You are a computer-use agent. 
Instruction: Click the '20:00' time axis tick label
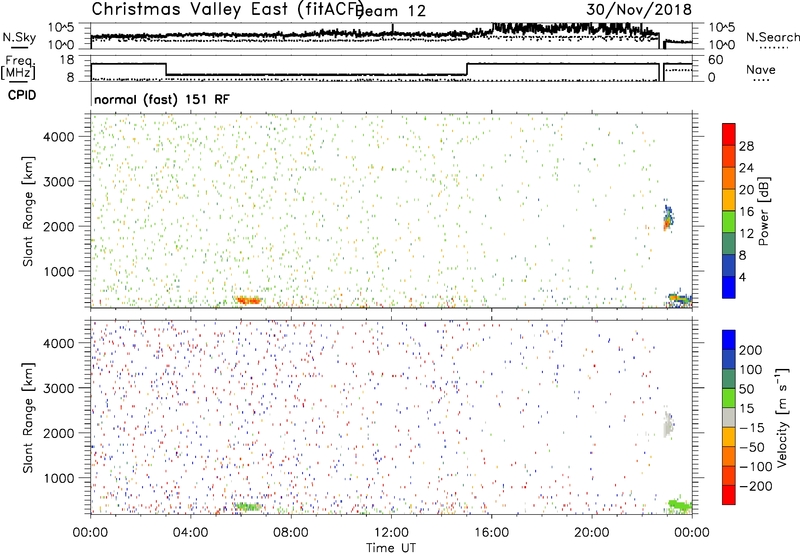click(x=592, y=532)
